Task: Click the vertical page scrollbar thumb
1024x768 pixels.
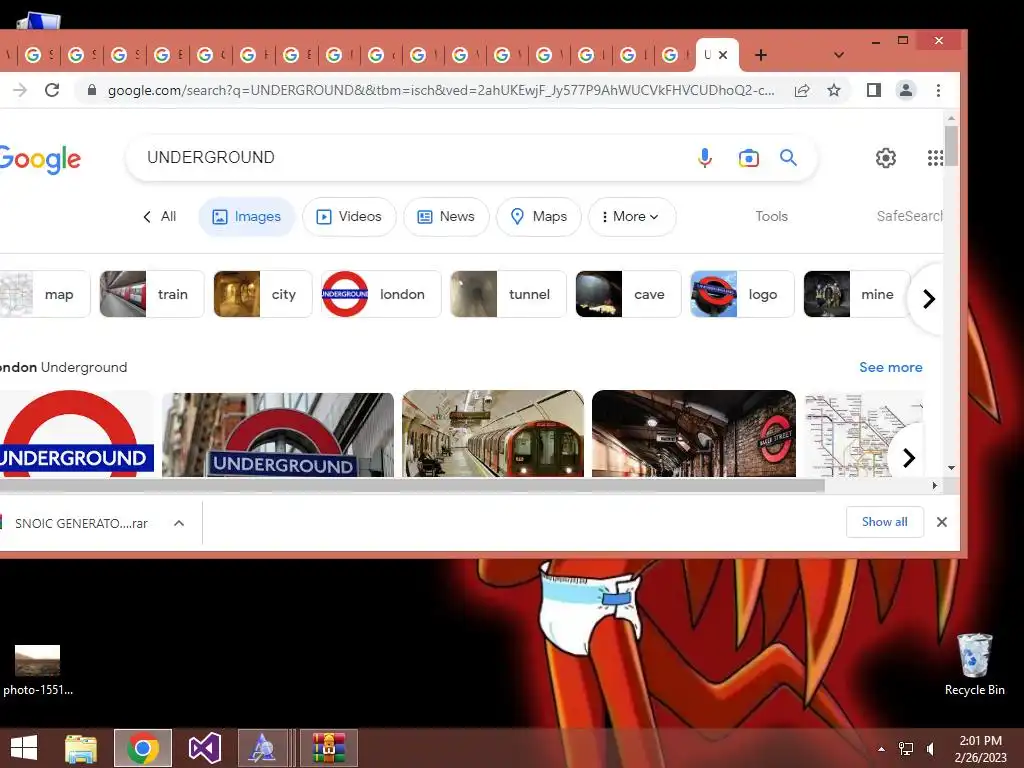Action: point(952,146)
